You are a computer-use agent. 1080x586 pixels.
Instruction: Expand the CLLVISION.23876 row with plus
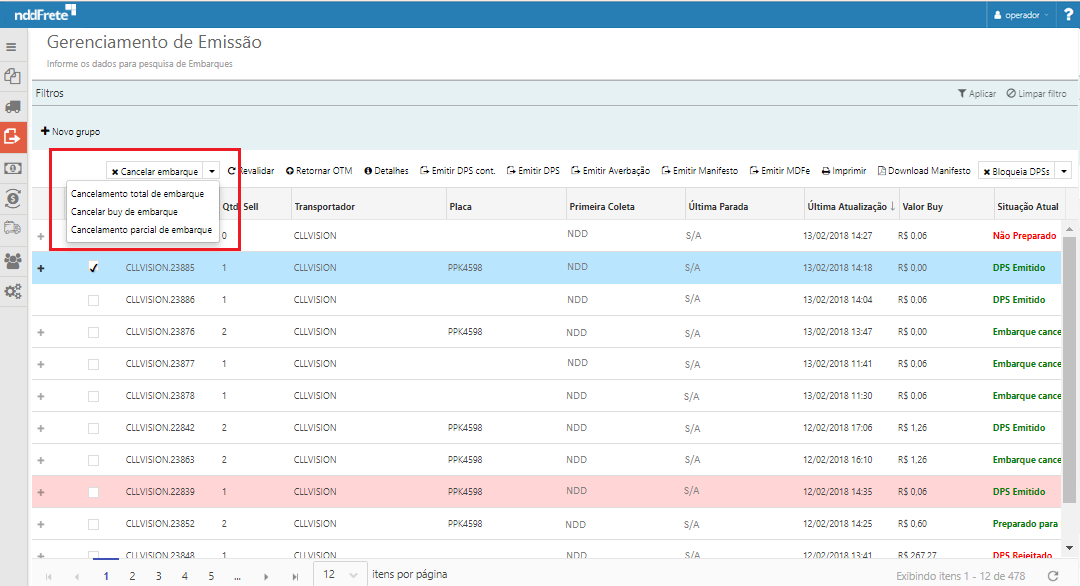(41, 332)
